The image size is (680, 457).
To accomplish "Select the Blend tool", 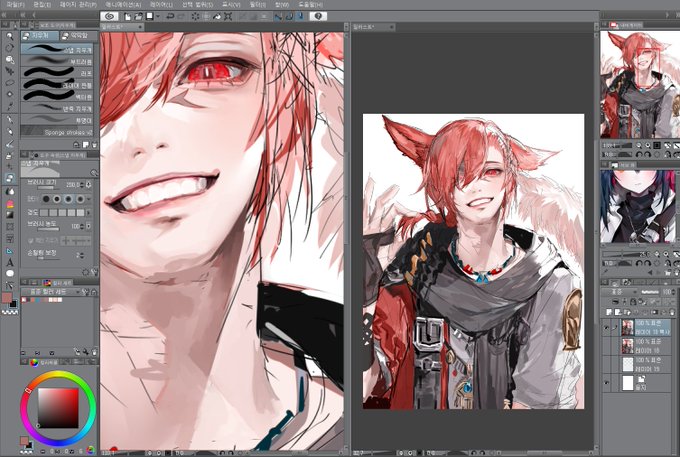I will (9, 191).
